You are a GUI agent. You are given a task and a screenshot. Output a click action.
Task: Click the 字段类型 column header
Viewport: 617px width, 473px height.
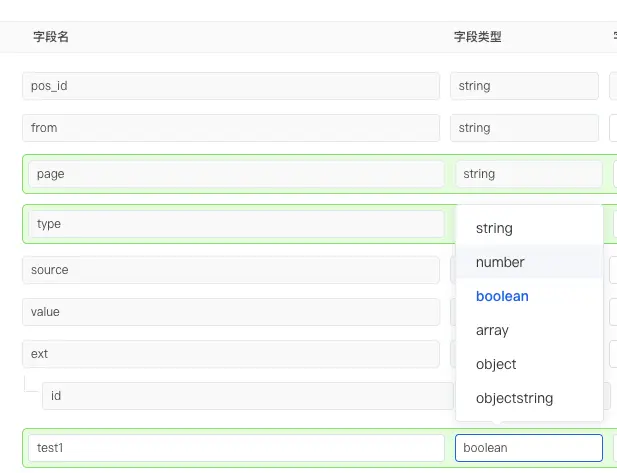coord(477,37)
